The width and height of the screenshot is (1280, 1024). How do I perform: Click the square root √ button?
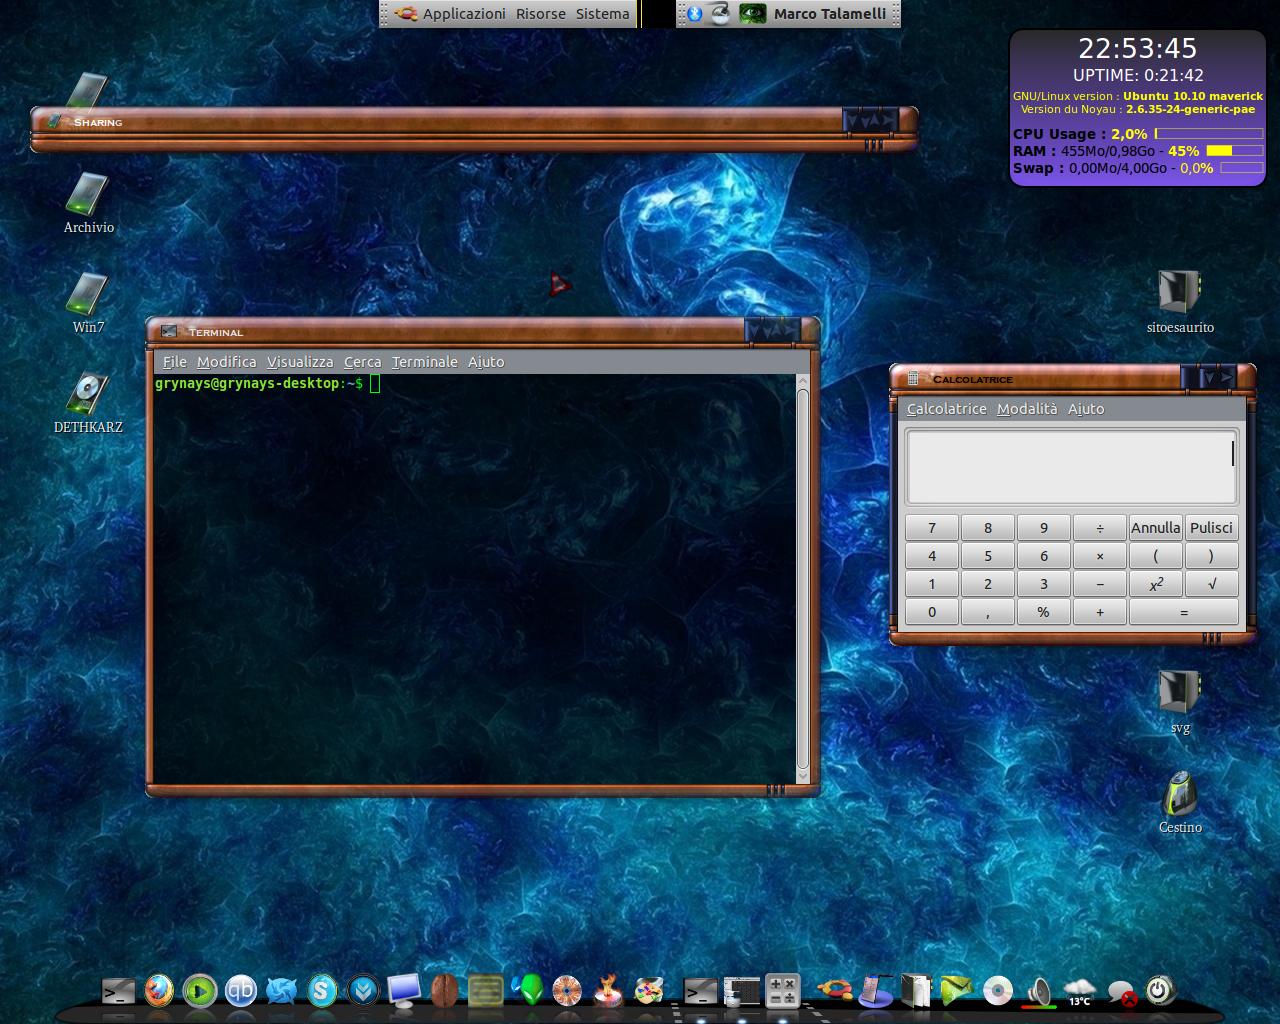(1212, 584)
